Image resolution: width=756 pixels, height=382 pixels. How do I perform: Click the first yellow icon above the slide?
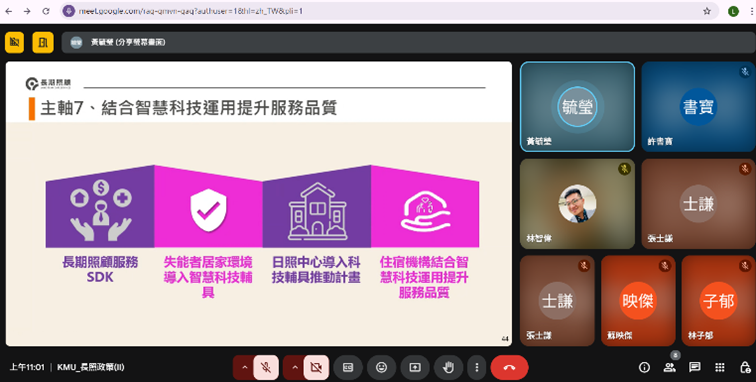coord(14,42)
